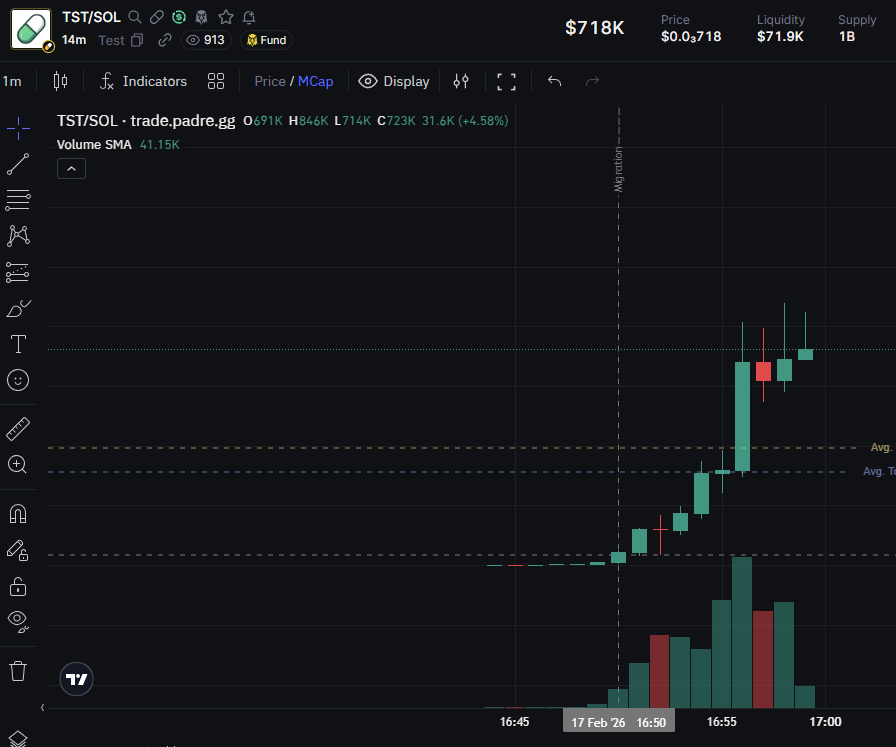Click the Migration vertical marker label
The width and height of the screenshot is (896, 747).
pyautogui.click(x=618, y=170)
